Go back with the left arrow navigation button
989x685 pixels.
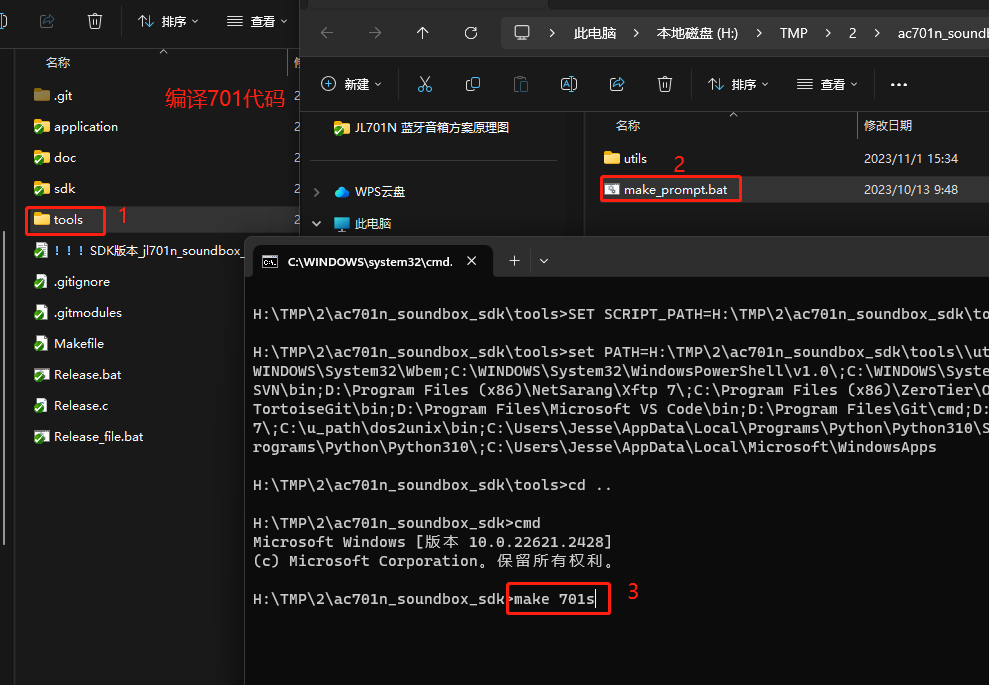pos(327,33)
